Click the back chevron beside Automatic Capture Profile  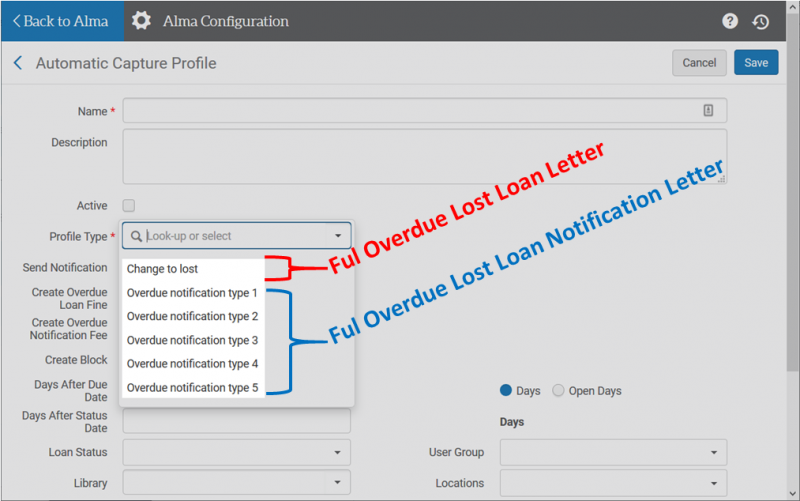tap(18, 63)
